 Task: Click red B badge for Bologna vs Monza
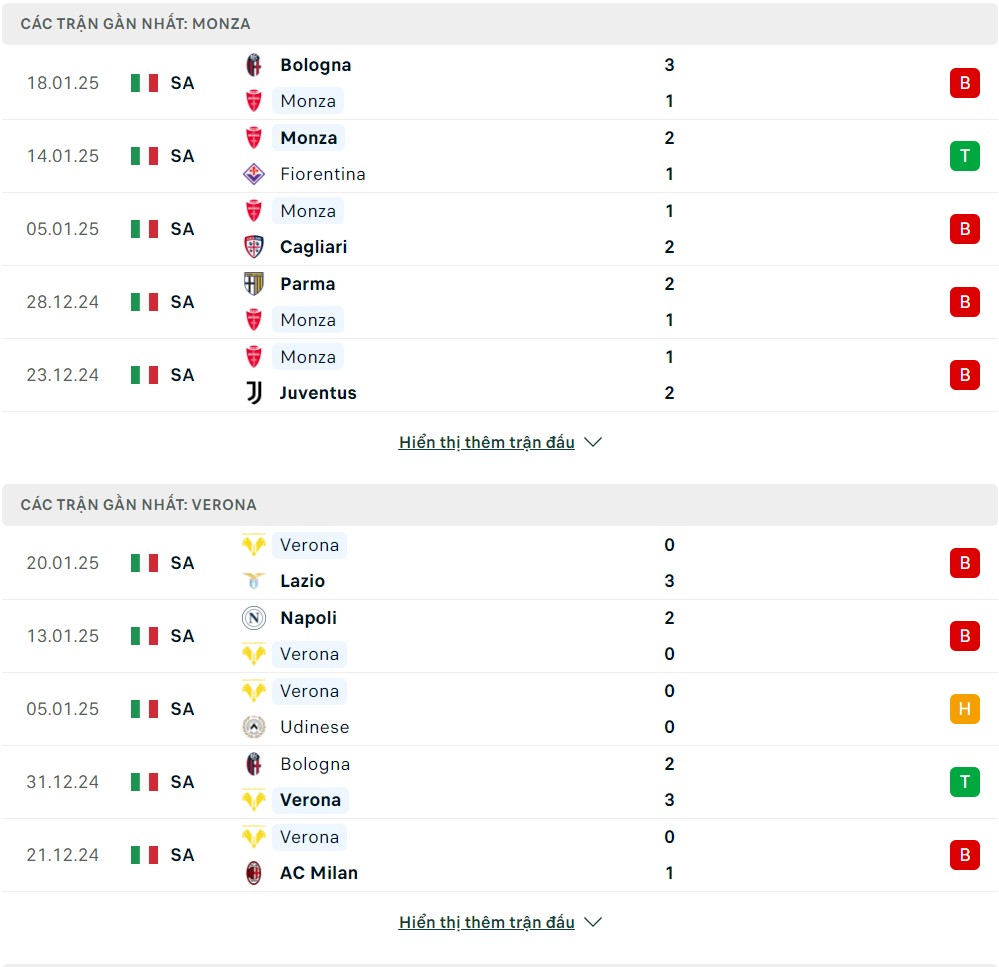[x=965, y=83]
